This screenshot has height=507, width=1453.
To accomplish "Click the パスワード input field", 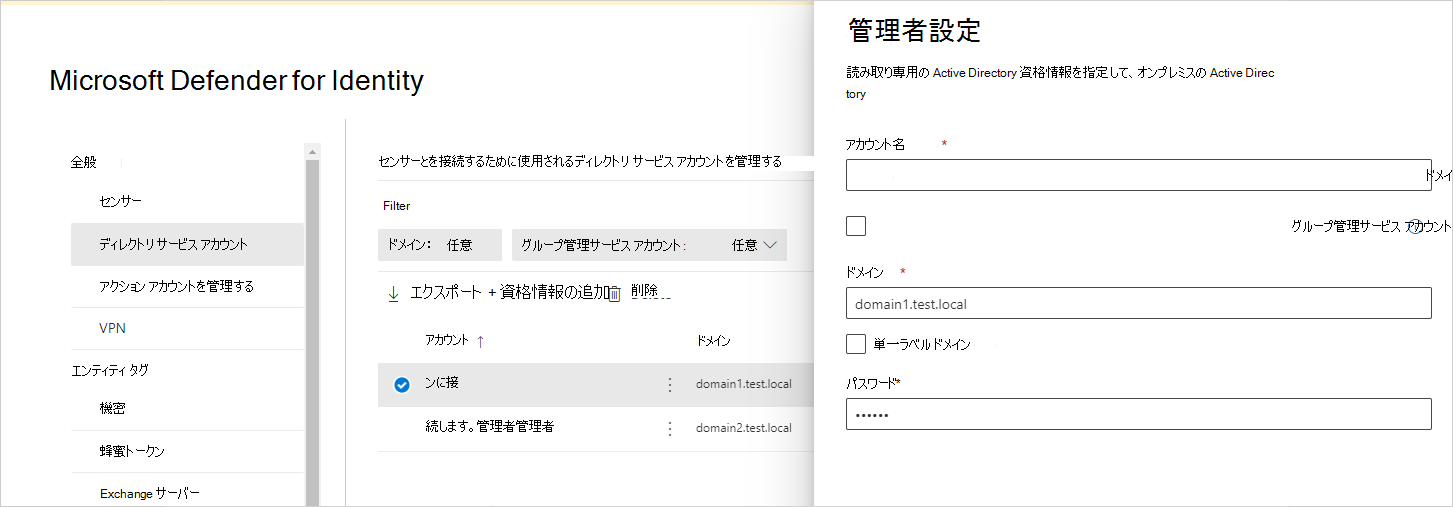I will pos(1138,414).
